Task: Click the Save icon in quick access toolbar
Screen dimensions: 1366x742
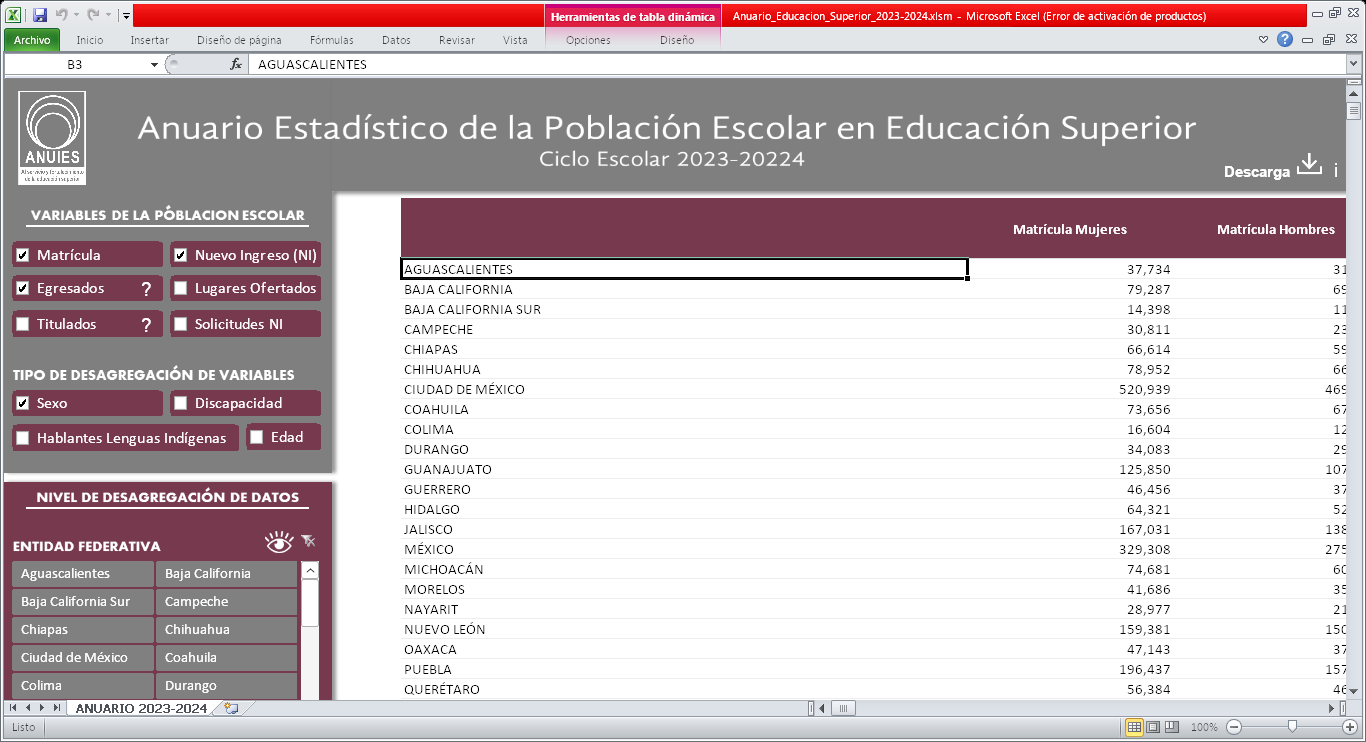Action: 40,15
